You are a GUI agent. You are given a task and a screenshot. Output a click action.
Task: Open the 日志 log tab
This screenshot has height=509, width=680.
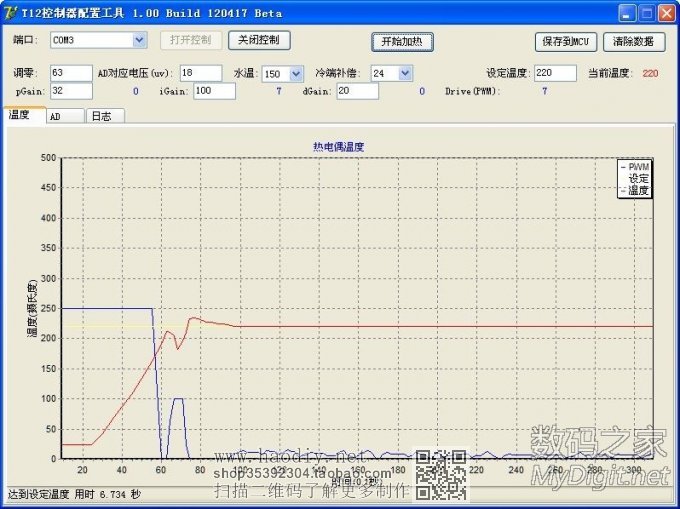pos(101,116)
